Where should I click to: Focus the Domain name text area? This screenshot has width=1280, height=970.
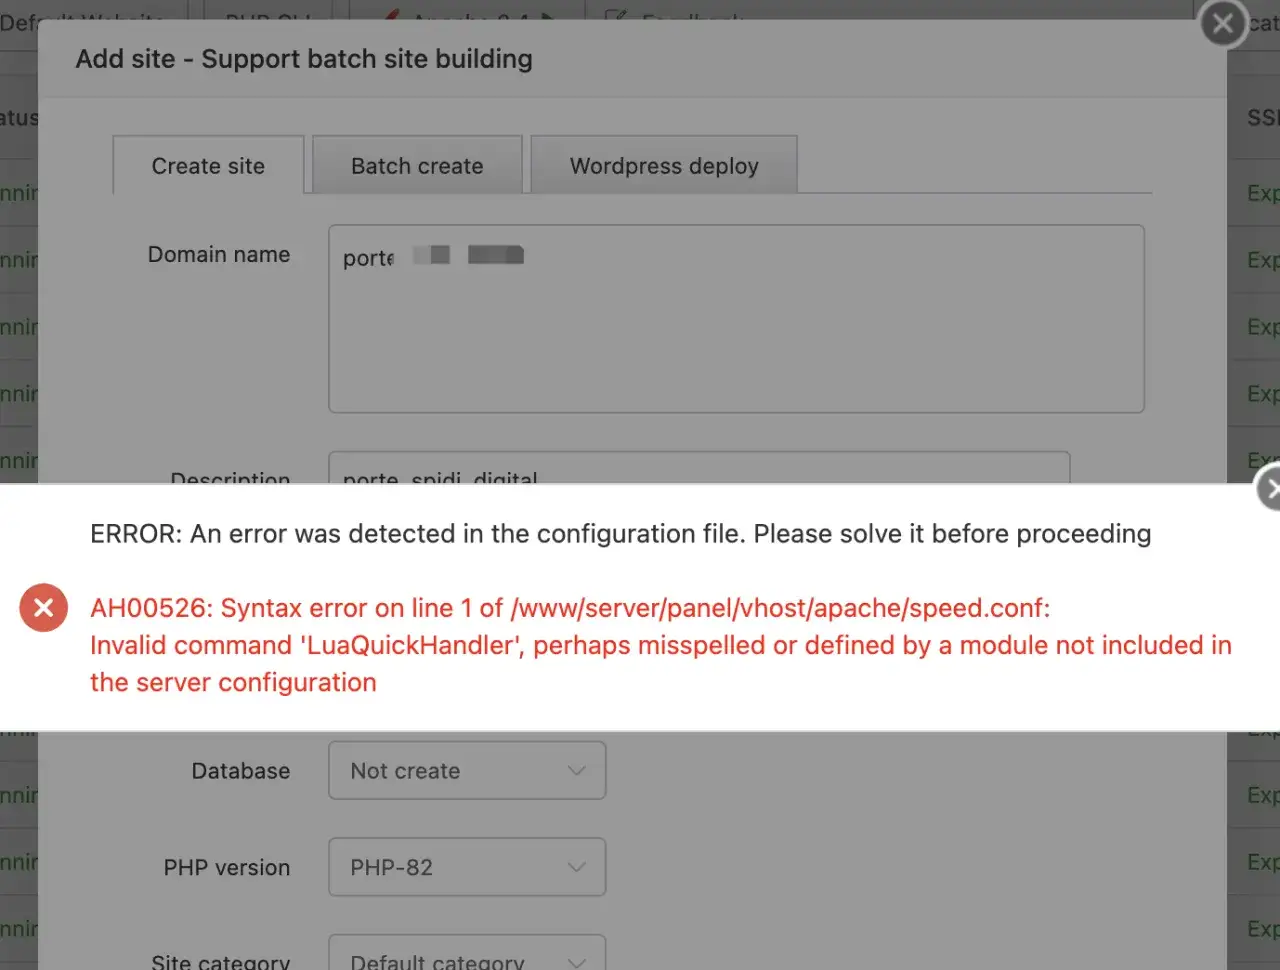click(x=736, y=319)
